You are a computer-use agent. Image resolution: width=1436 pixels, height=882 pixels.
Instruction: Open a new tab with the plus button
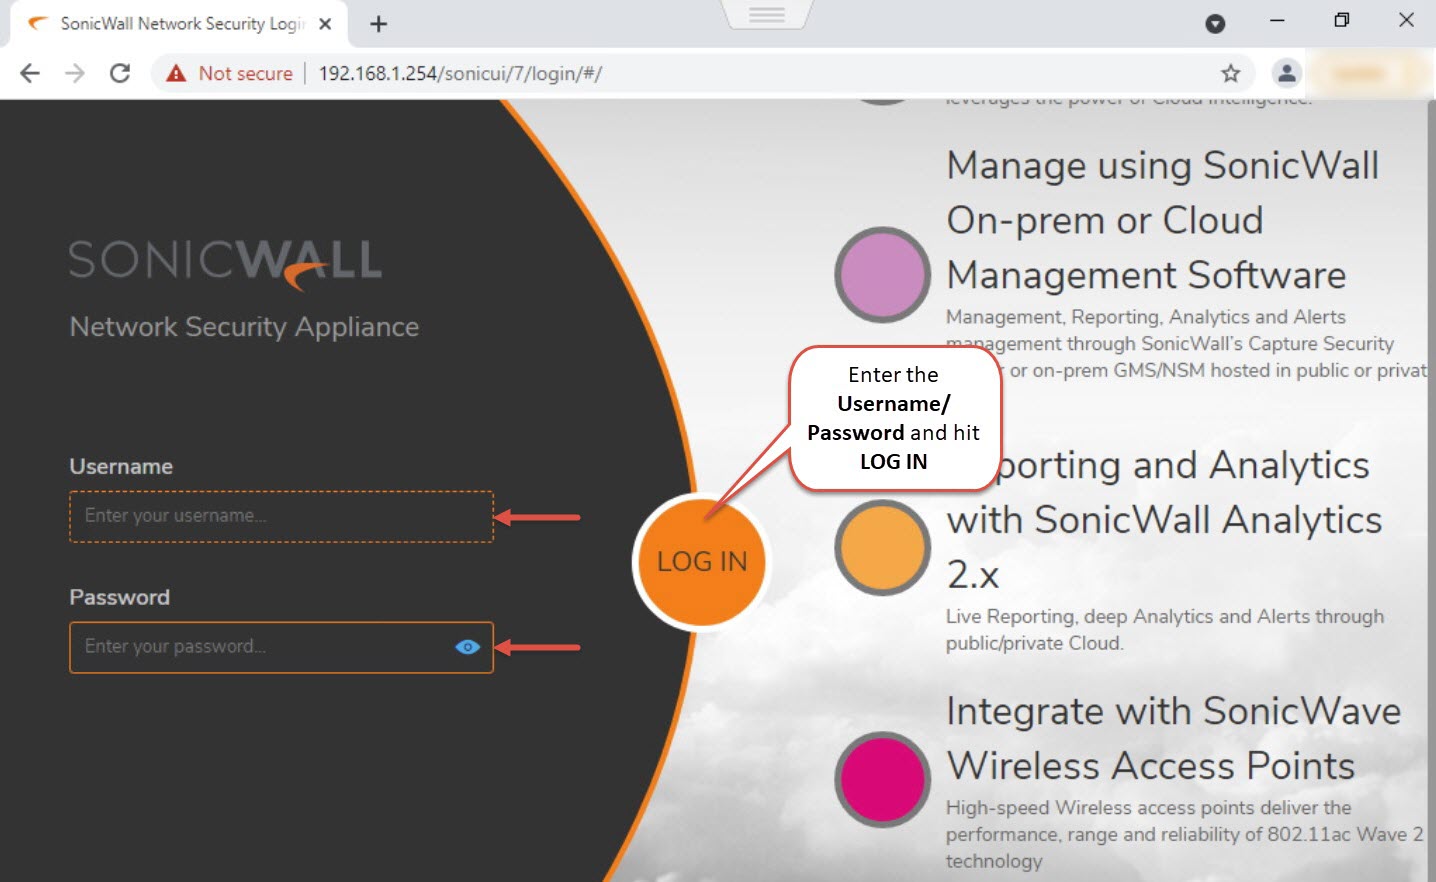point(378,24)
